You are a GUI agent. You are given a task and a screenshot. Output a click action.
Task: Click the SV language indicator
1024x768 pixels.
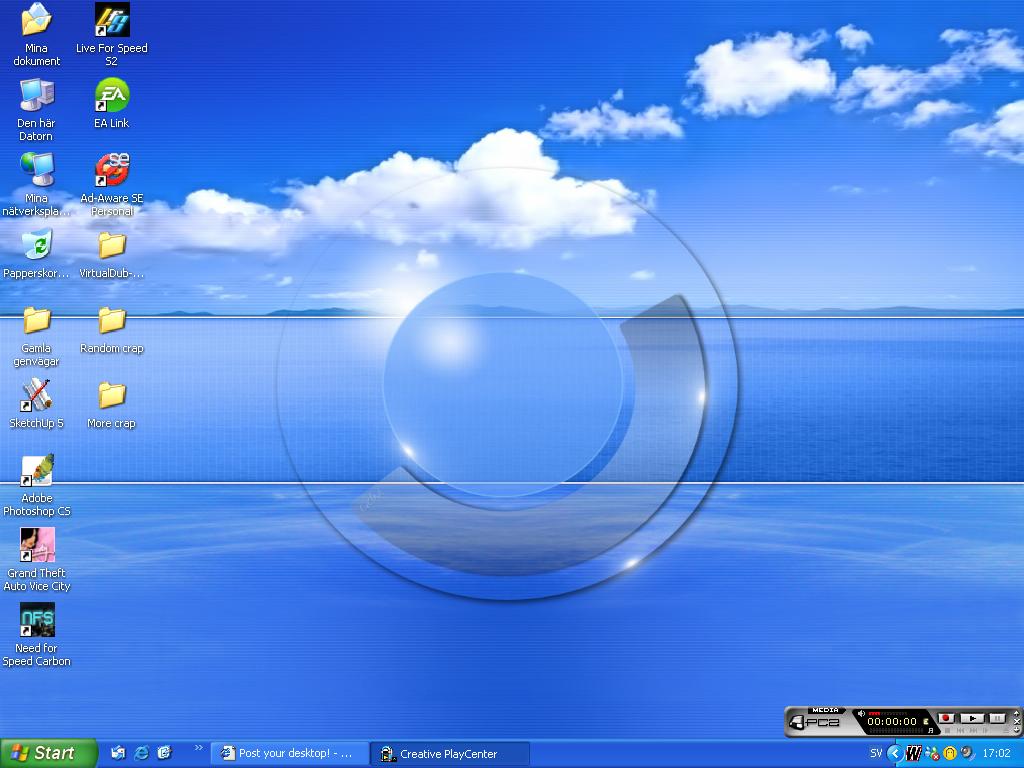tap(876, 753)
